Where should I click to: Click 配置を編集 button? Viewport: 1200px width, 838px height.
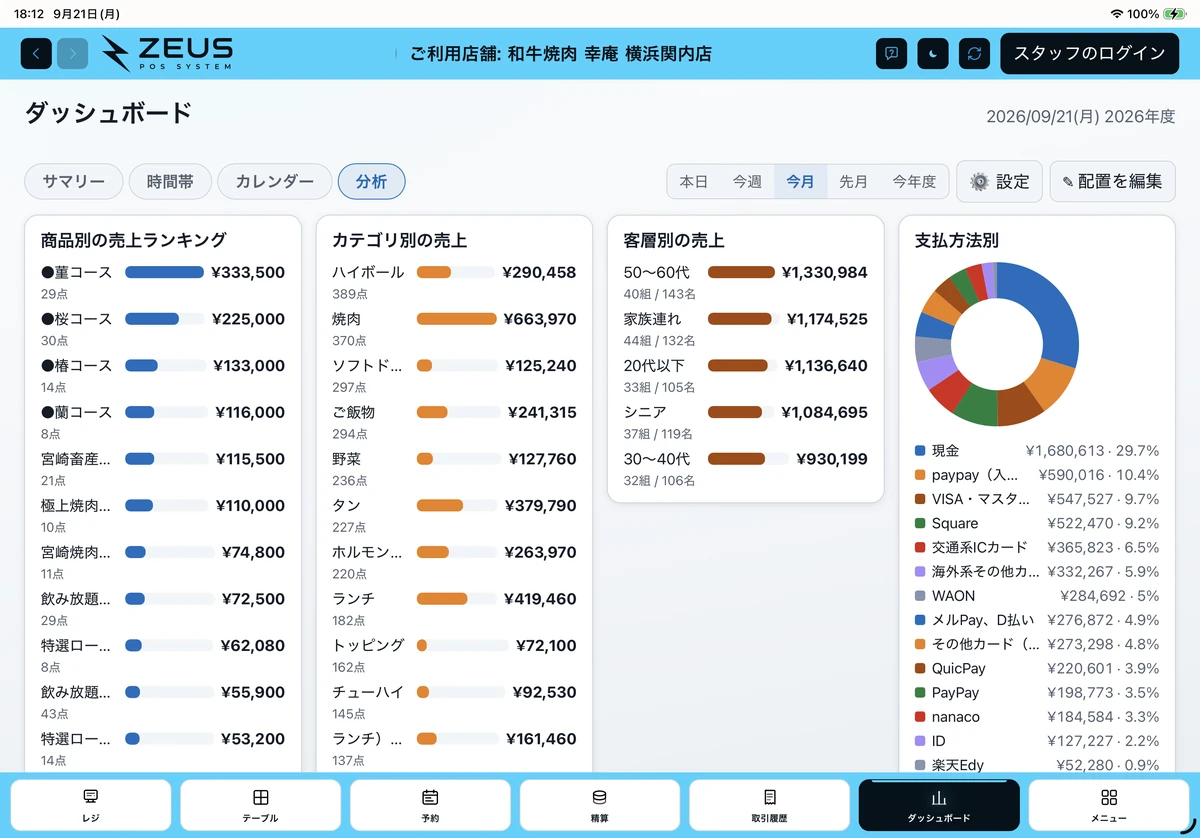point(1112,181)
